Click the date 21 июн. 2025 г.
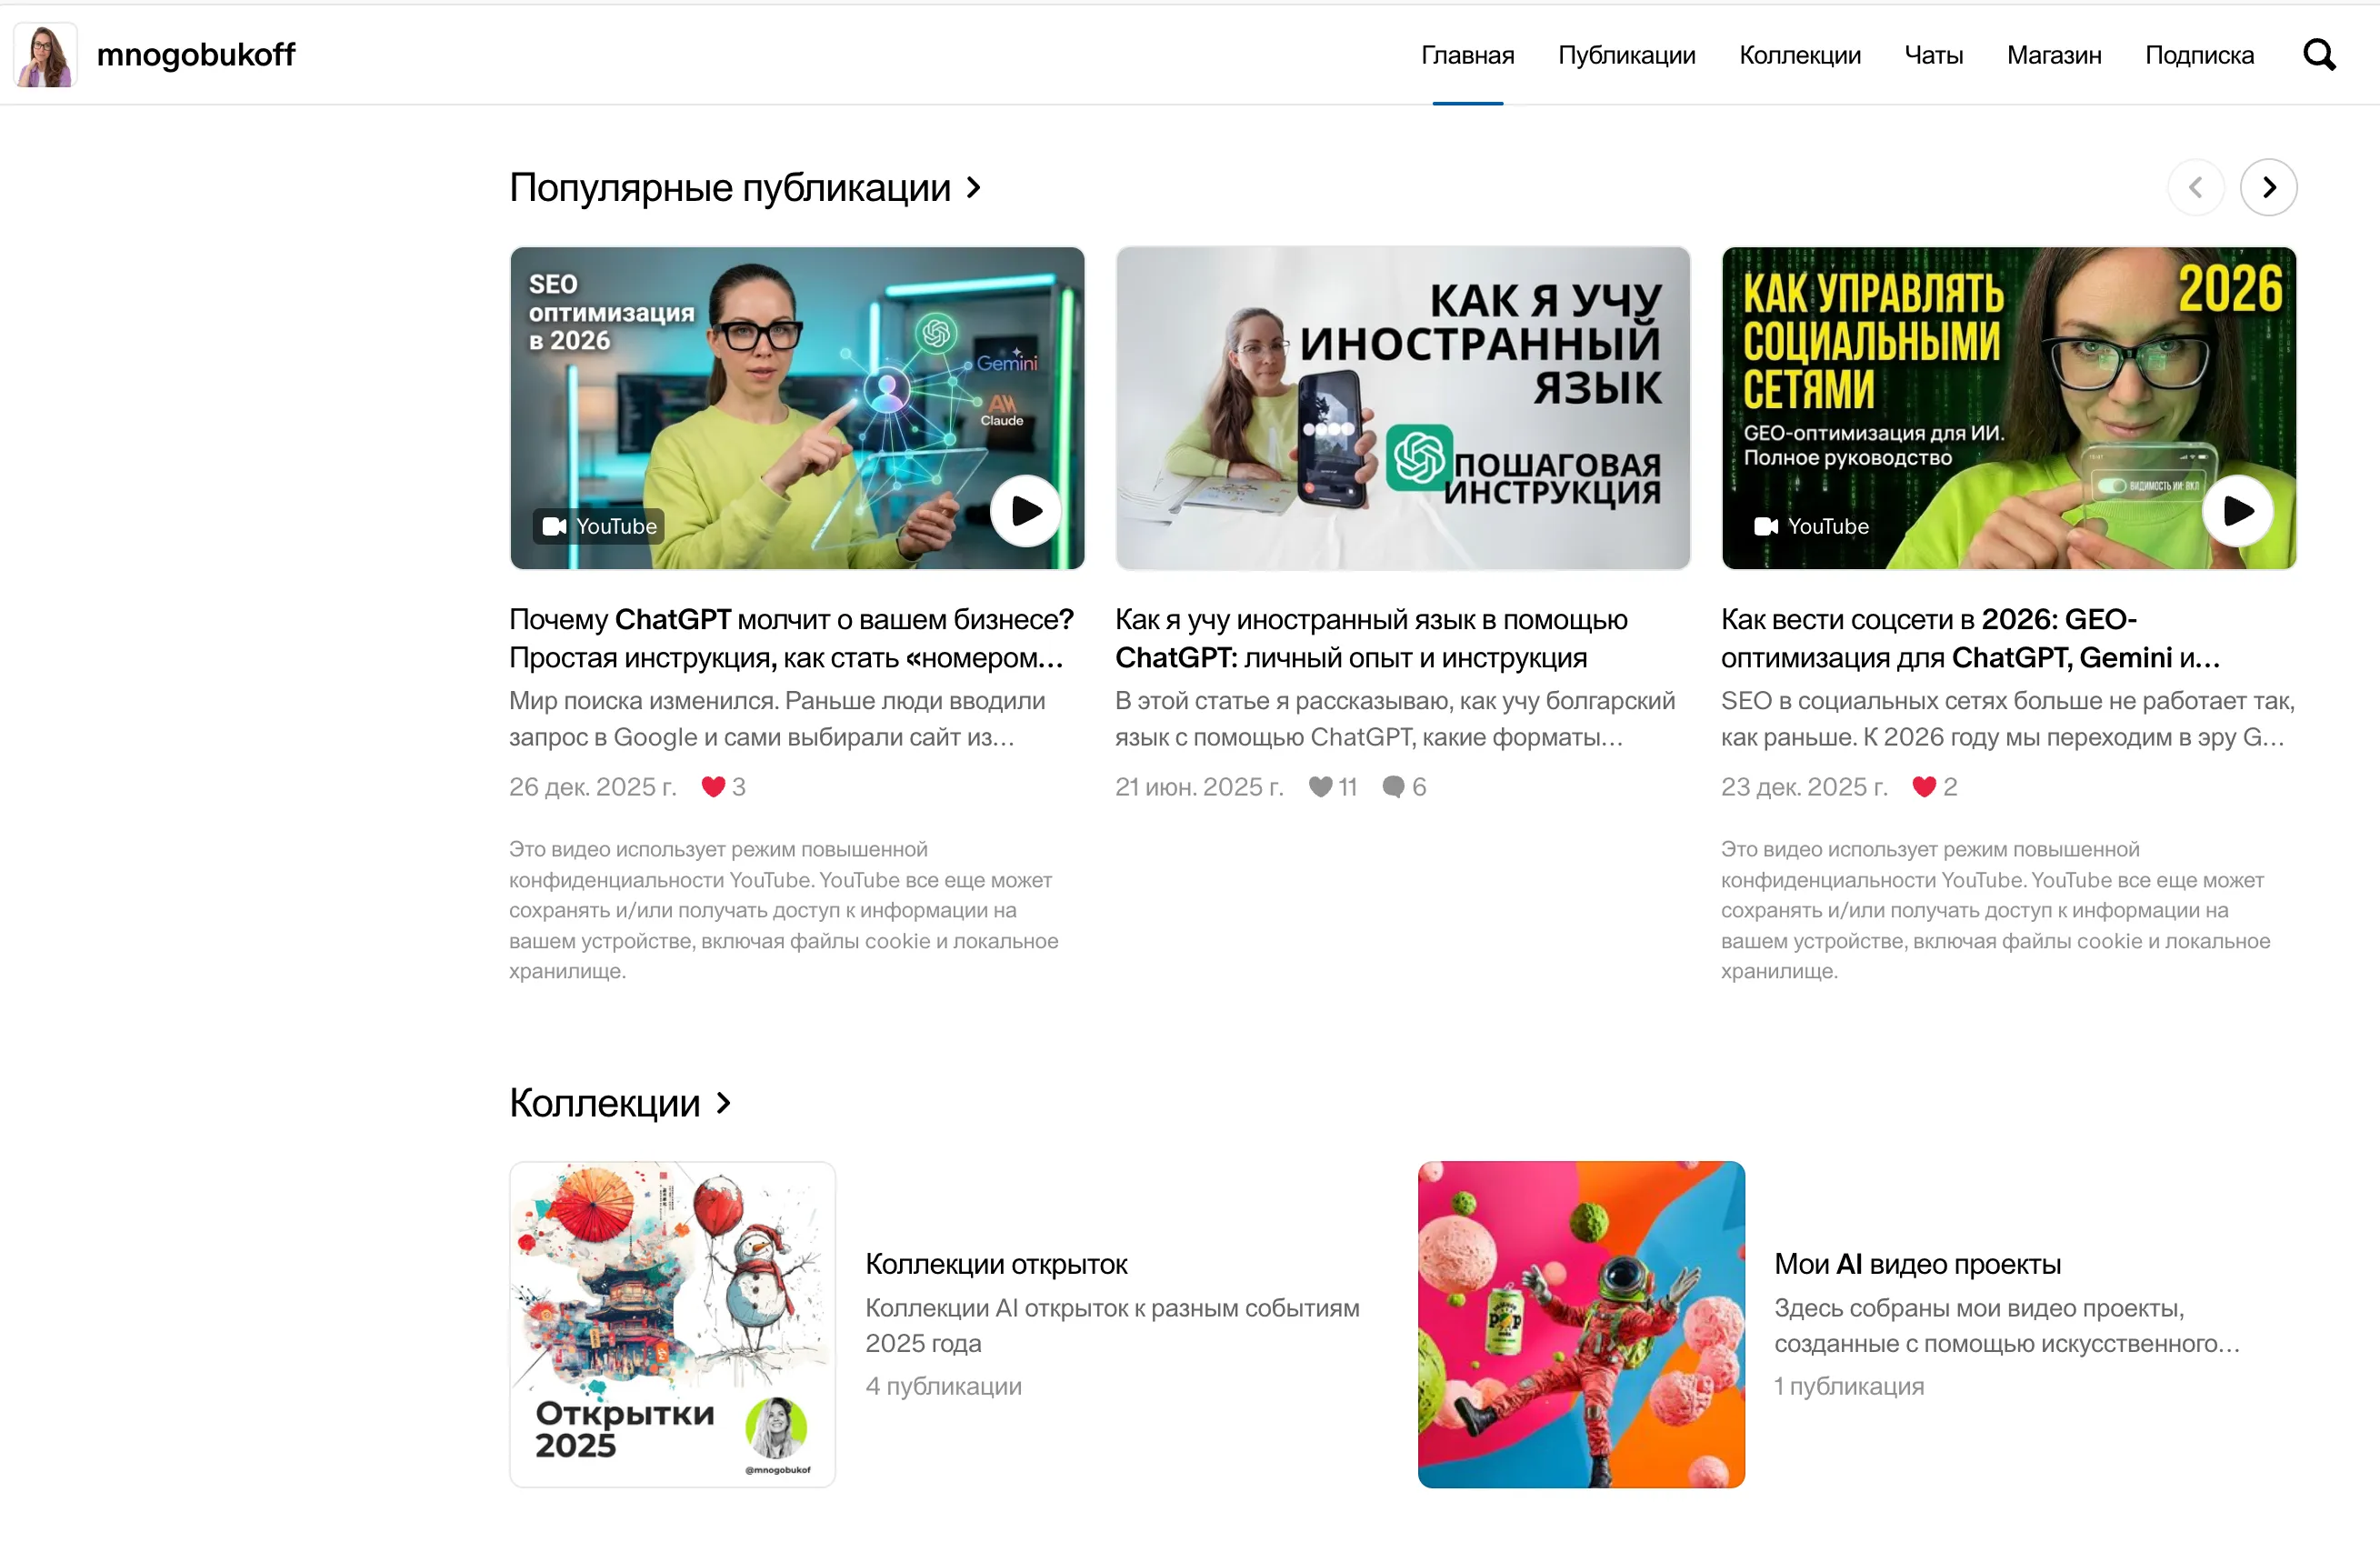Screen dimensions: 2380x1542 click(x=1199, y=787)
